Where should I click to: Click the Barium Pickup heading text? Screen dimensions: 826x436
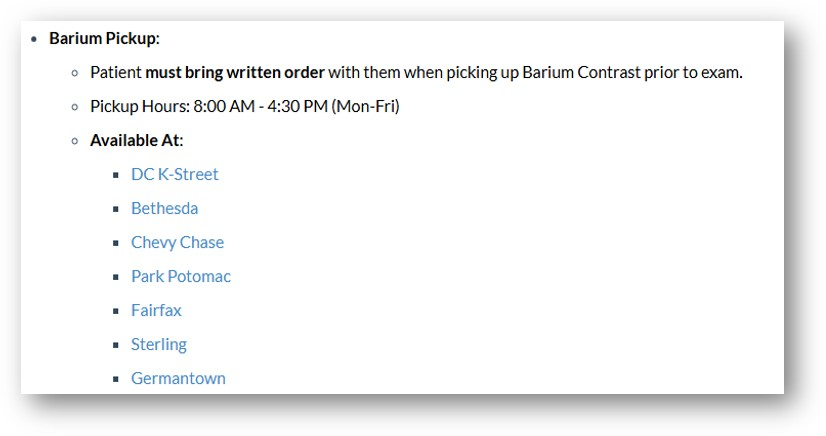tap(104, 38)
